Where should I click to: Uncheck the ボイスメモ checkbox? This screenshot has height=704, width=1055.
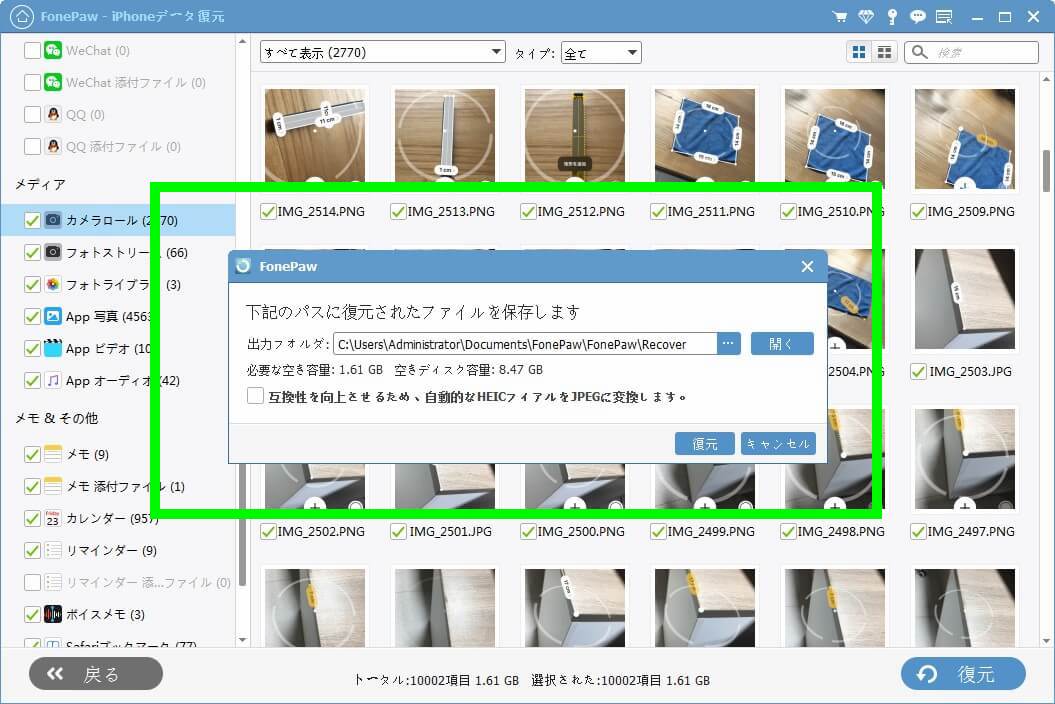click(32, 614)
